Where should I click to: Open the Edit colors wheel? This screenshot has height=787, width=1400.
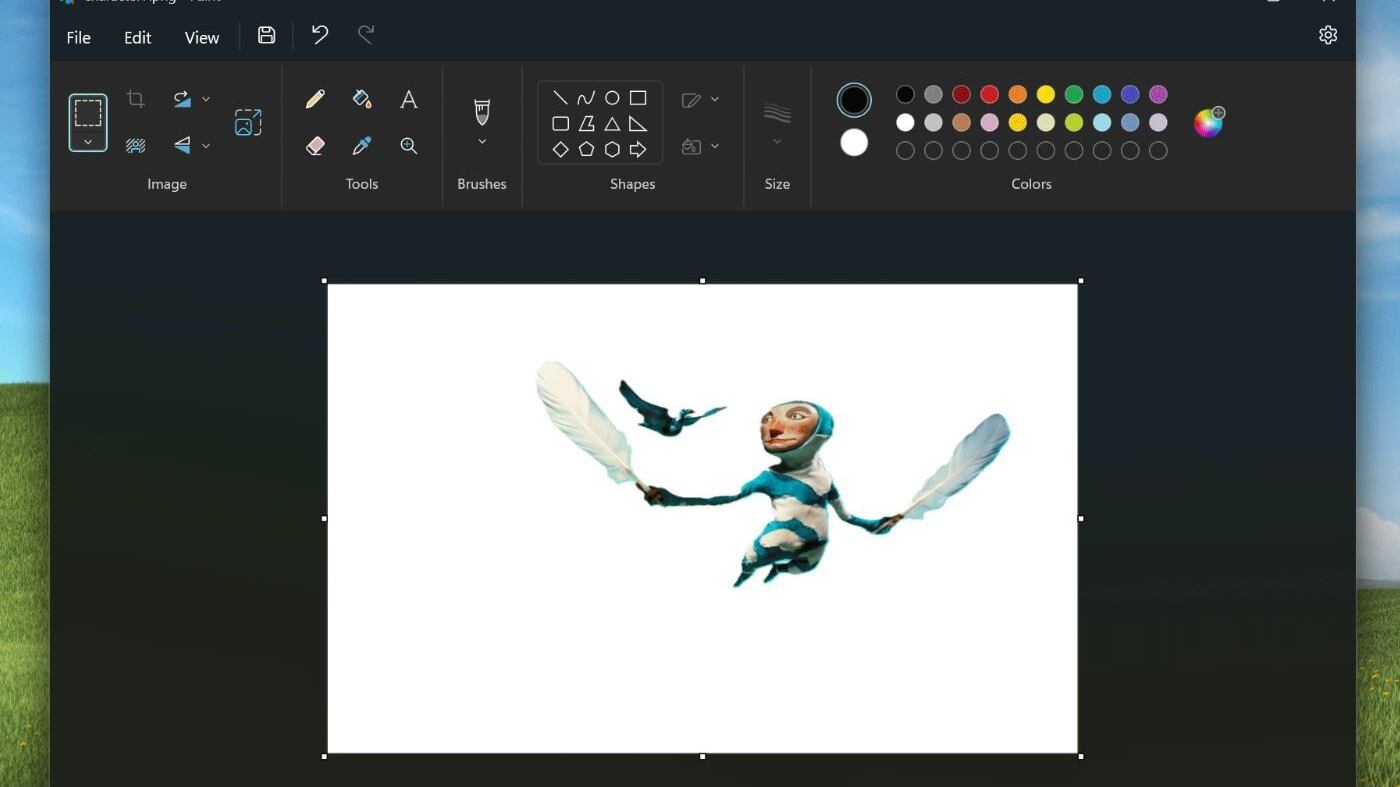(1208, 122)
